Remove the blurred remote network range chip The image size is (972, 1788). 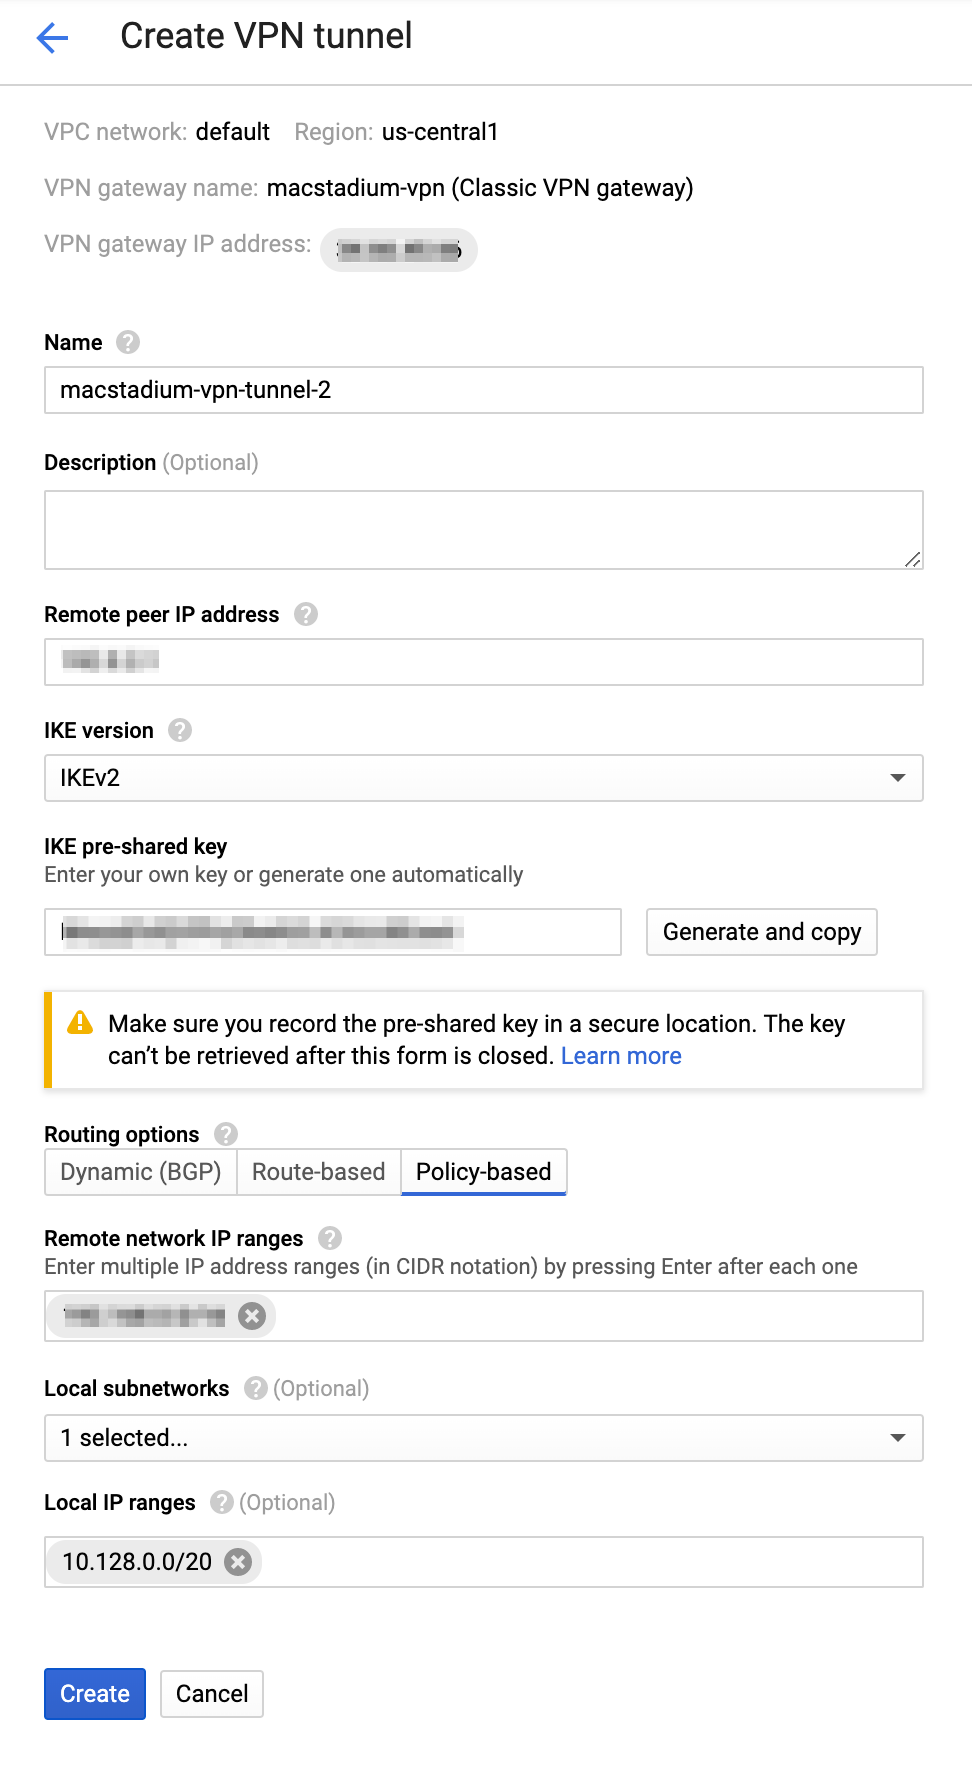(x=252, y=1316)
